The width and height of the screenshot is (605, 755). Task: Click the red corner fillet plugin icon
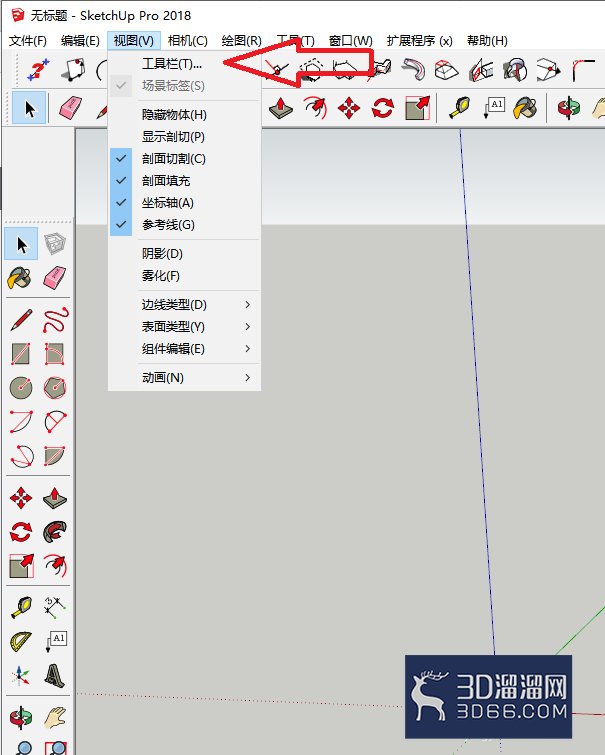tap(583, 70)
